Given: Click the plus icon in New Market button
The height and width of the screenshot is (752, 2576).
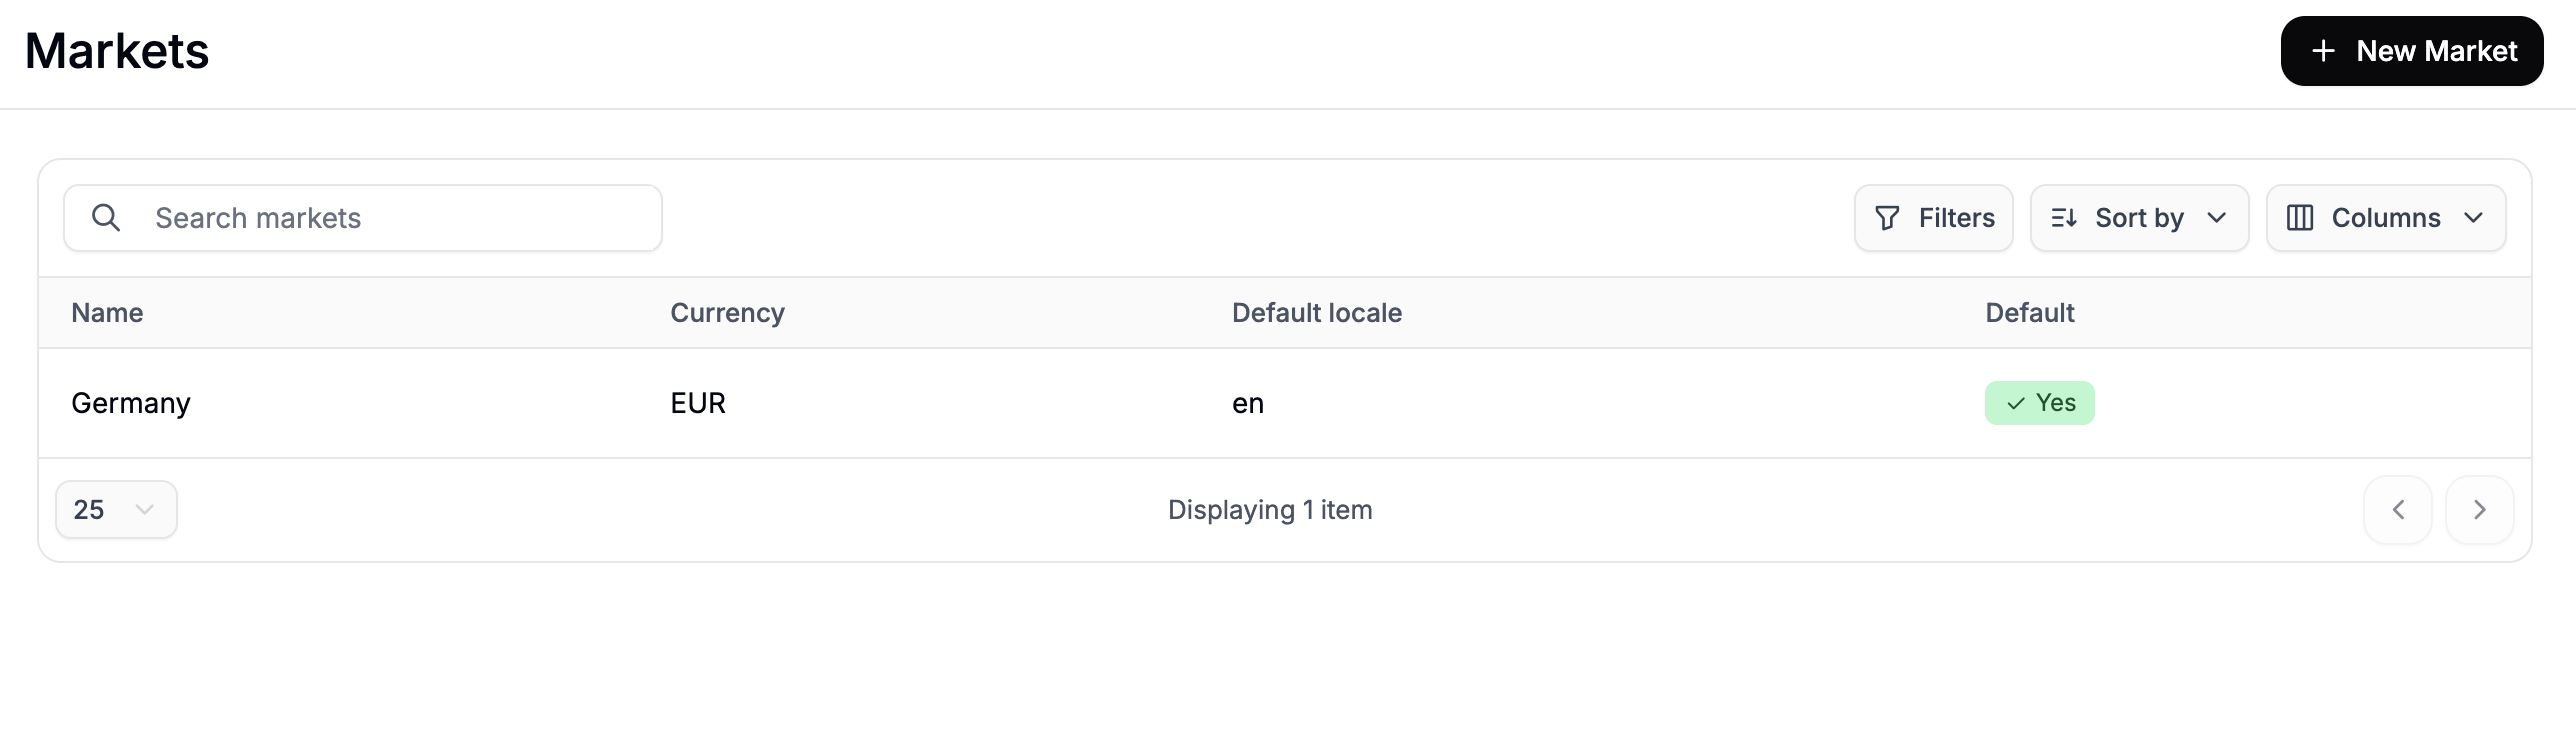Looking at the screenshot, I should pos(2323,51).
